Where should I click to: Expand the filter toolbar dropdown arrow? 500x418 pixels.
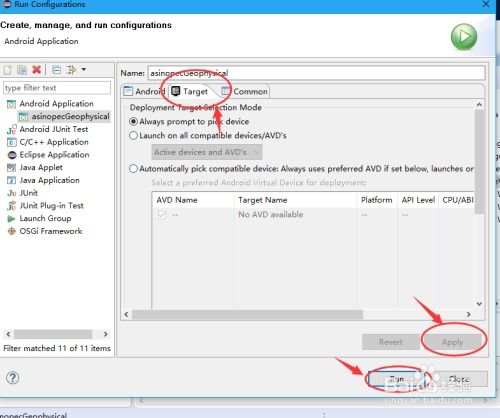[x=84, y=69]
